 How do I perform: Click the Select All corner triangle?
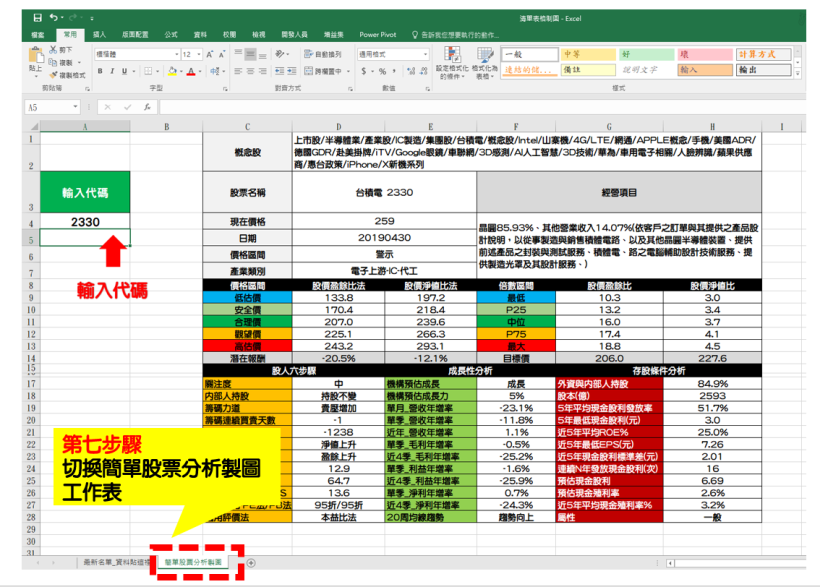[35, 127]
